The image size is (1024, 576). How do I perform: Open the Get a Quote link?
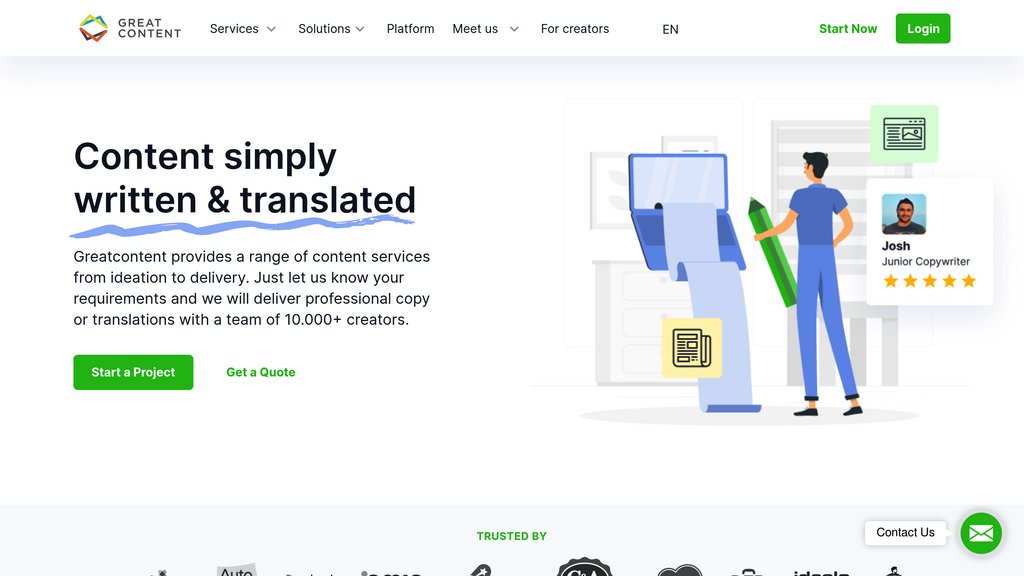coord(260,372)
